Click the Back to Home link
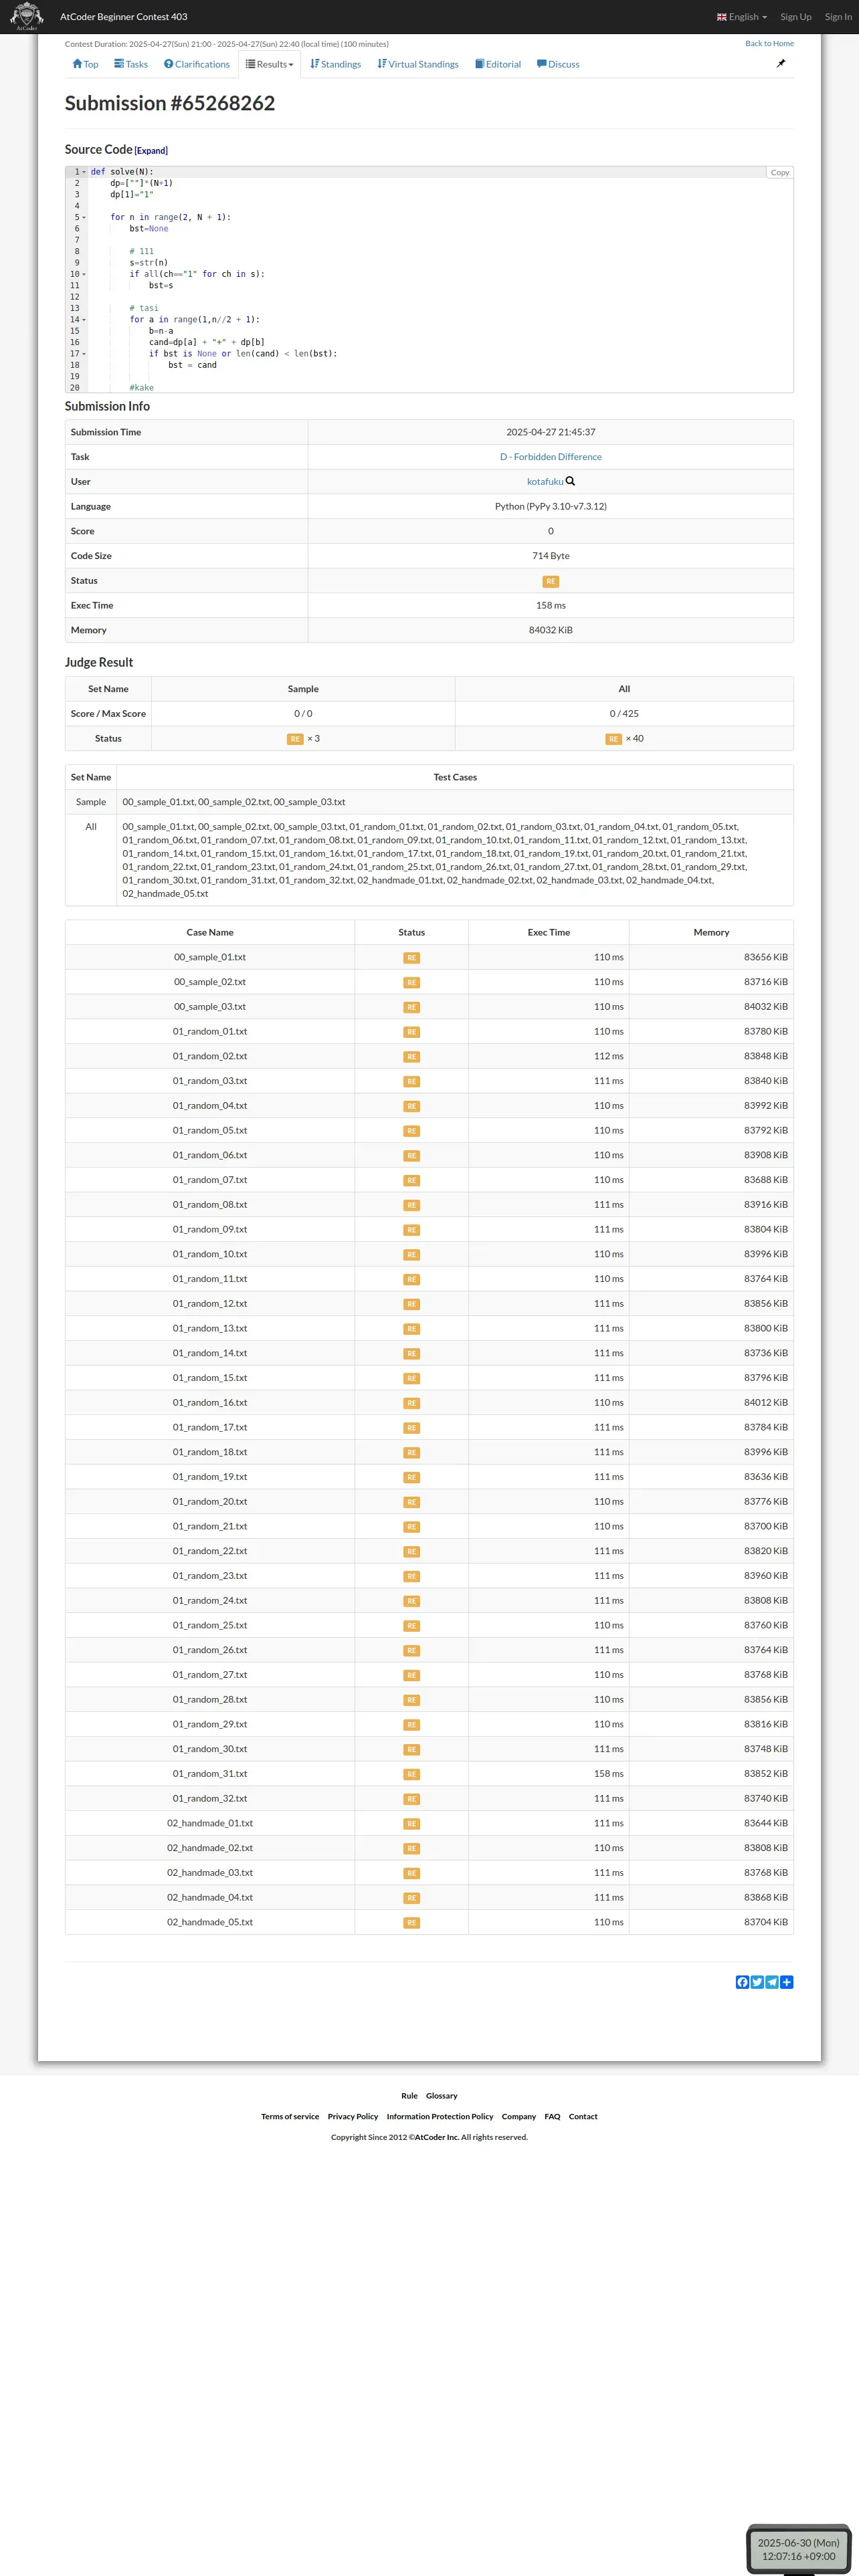 click(x=768, y=43)
